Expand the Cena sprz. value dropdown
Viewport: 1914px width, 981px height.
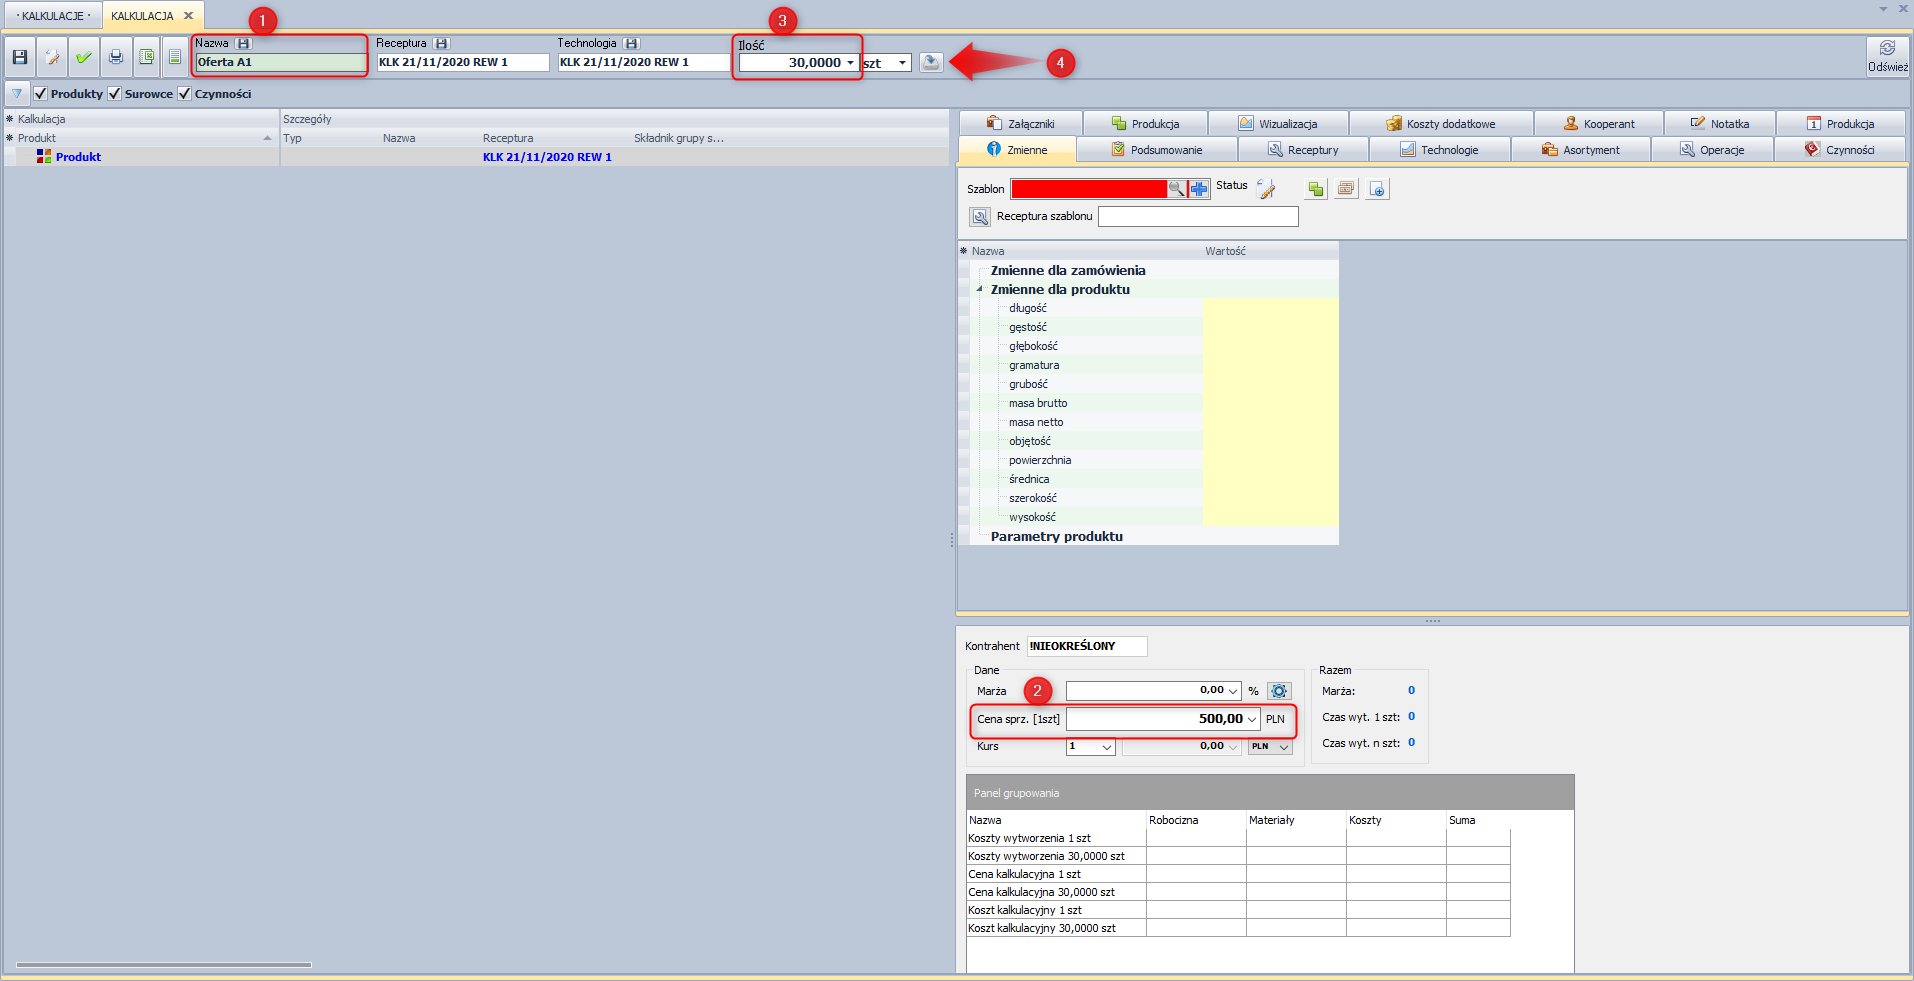1252,719
